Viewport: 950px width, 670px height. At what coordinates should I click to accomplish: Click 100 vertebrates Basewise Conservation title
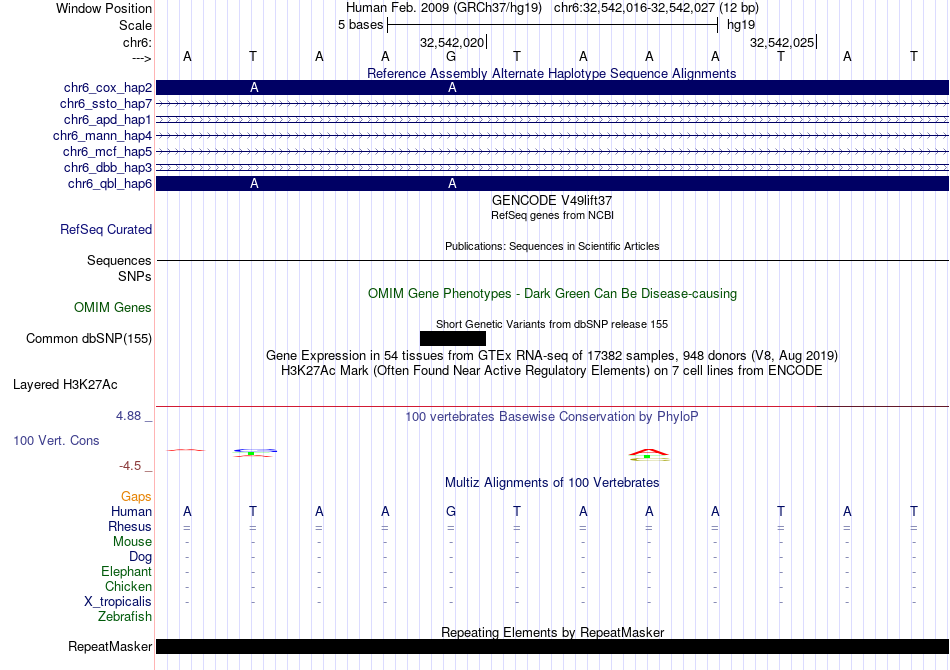click(x=552, y=417)
